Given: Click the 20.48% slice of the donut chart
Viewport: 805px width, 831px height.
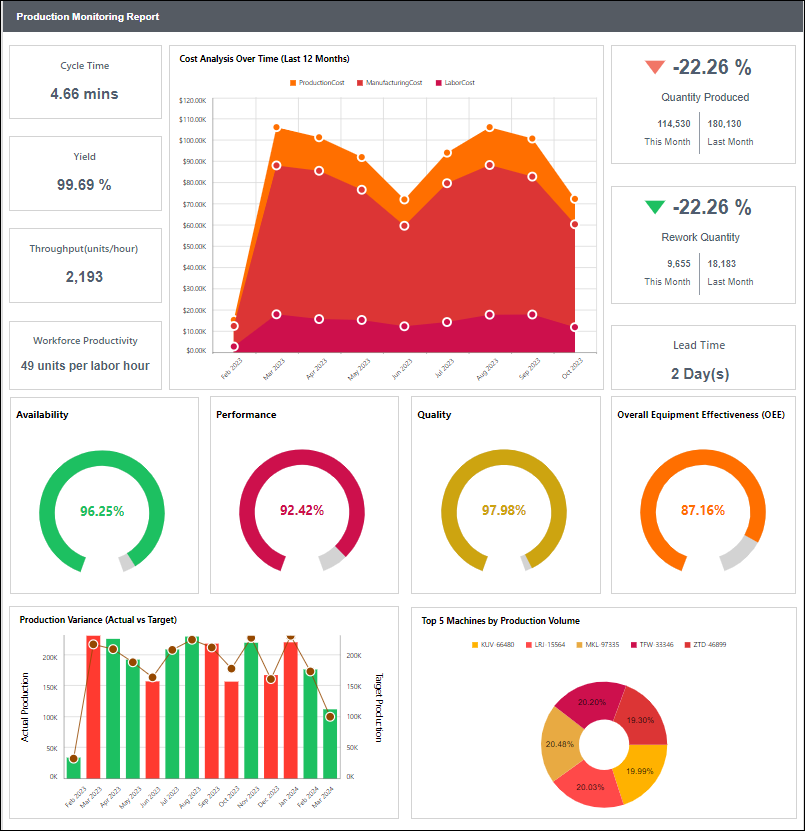Looking at the screenshot, I should pyautogui.click(x=559, y=744).
